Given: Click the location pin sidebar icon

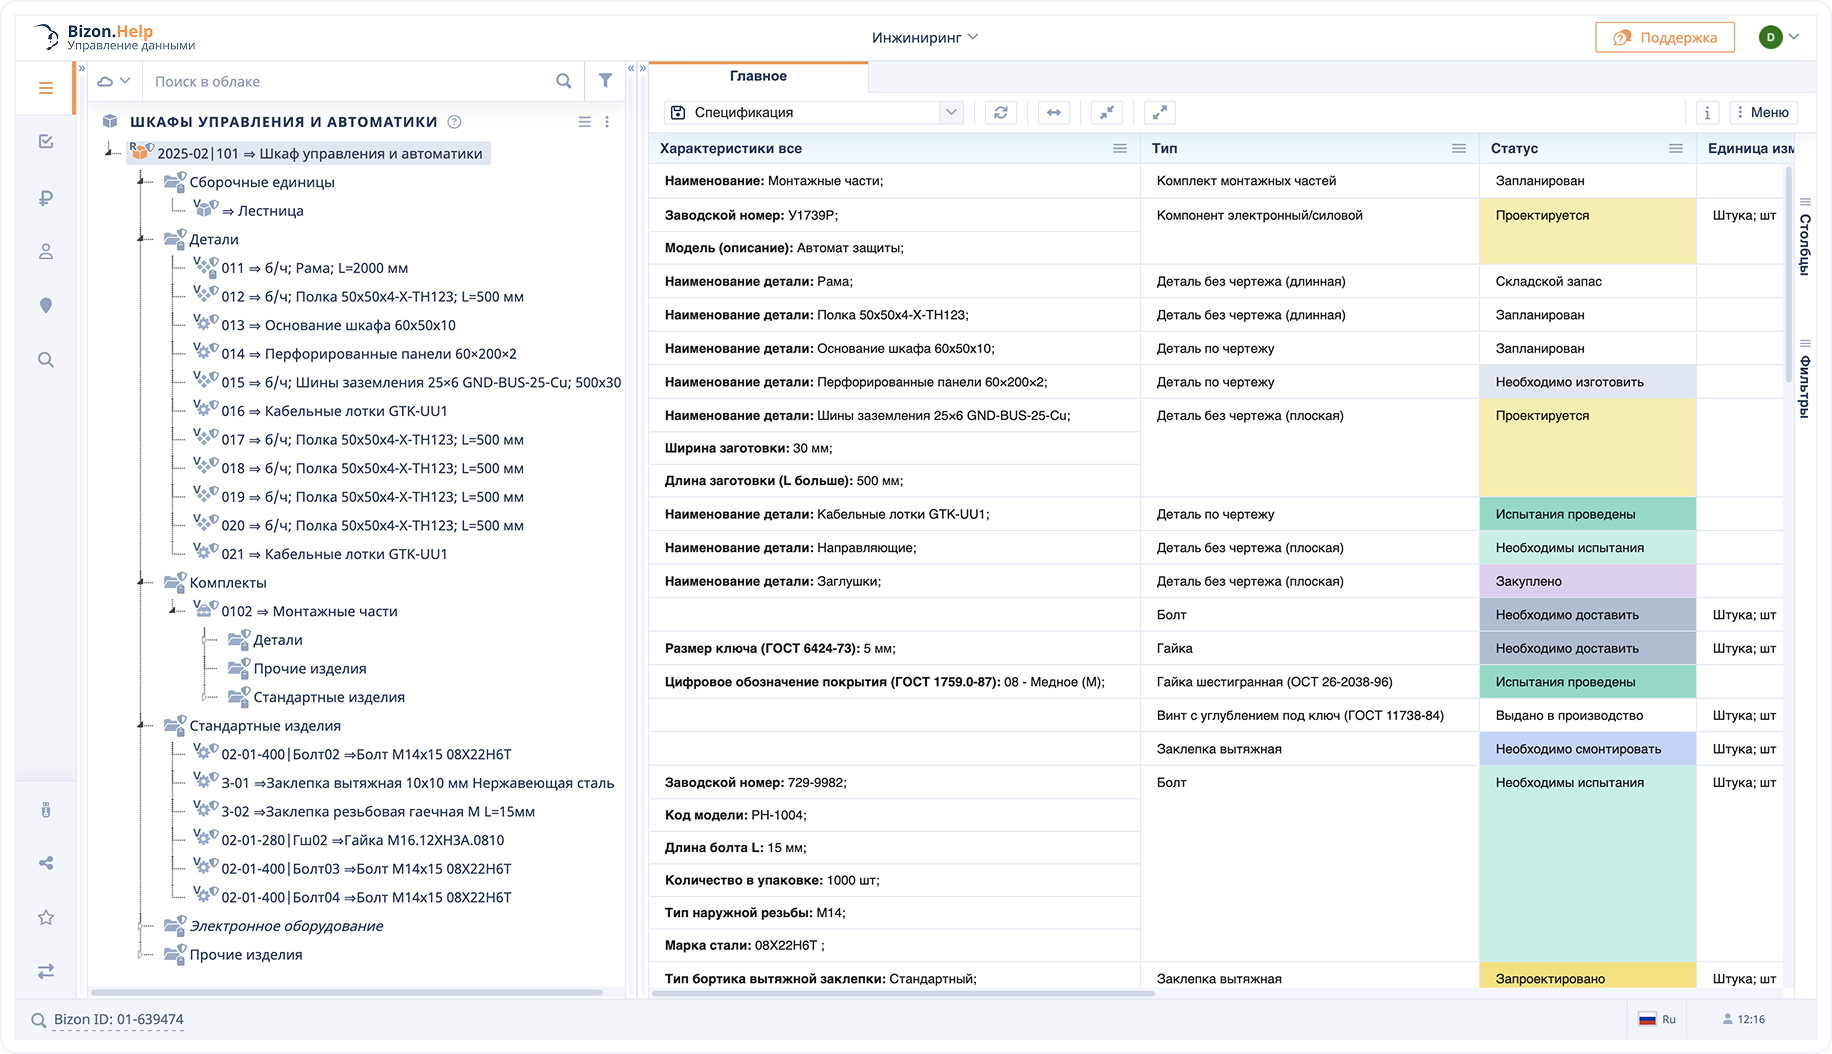Looking at the screenshot, I should (46, 306).
